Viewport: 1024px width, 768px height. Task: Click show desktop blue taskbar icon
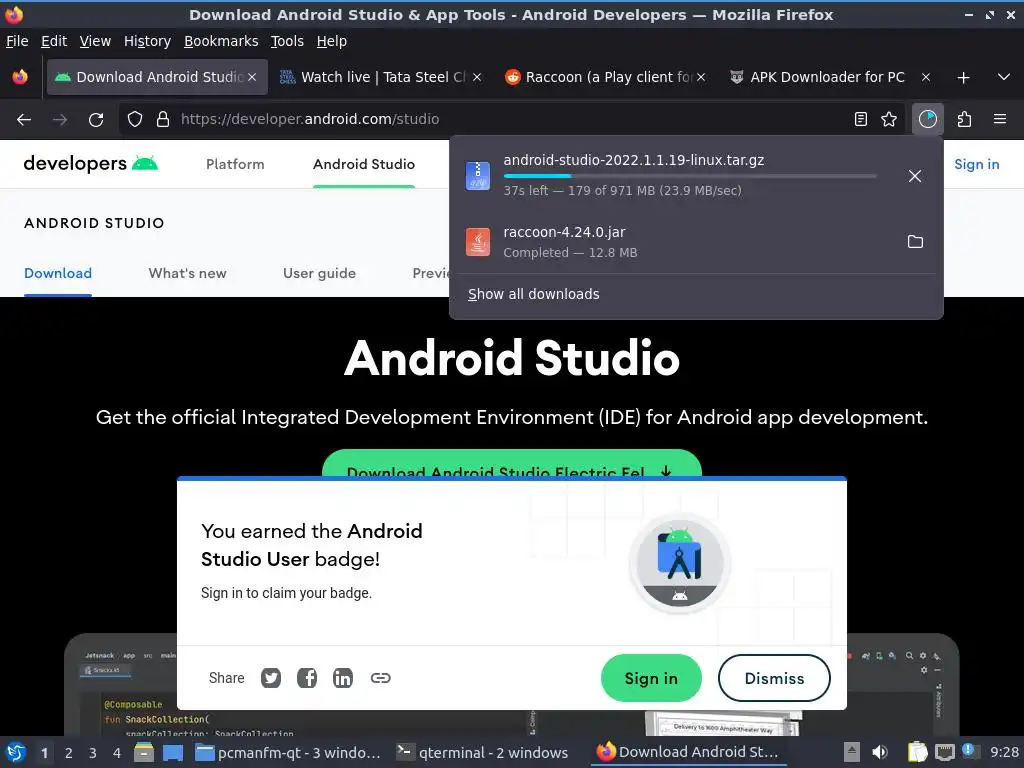172,752
